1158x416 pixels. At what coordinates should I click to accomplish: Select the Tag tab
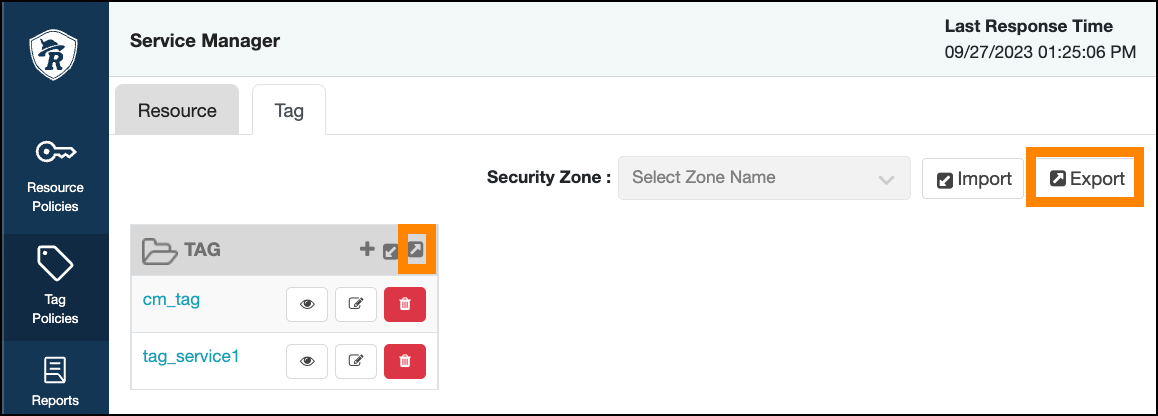point(289,110)
